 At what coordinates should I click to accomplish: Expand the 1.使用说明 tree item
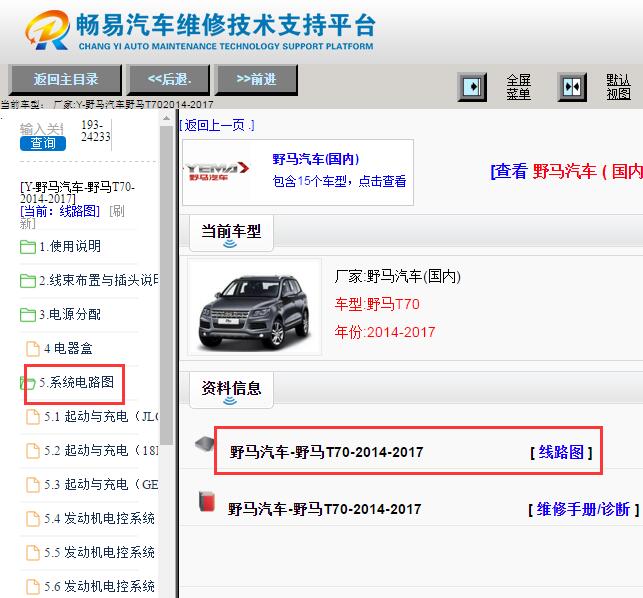click(70, 247)
